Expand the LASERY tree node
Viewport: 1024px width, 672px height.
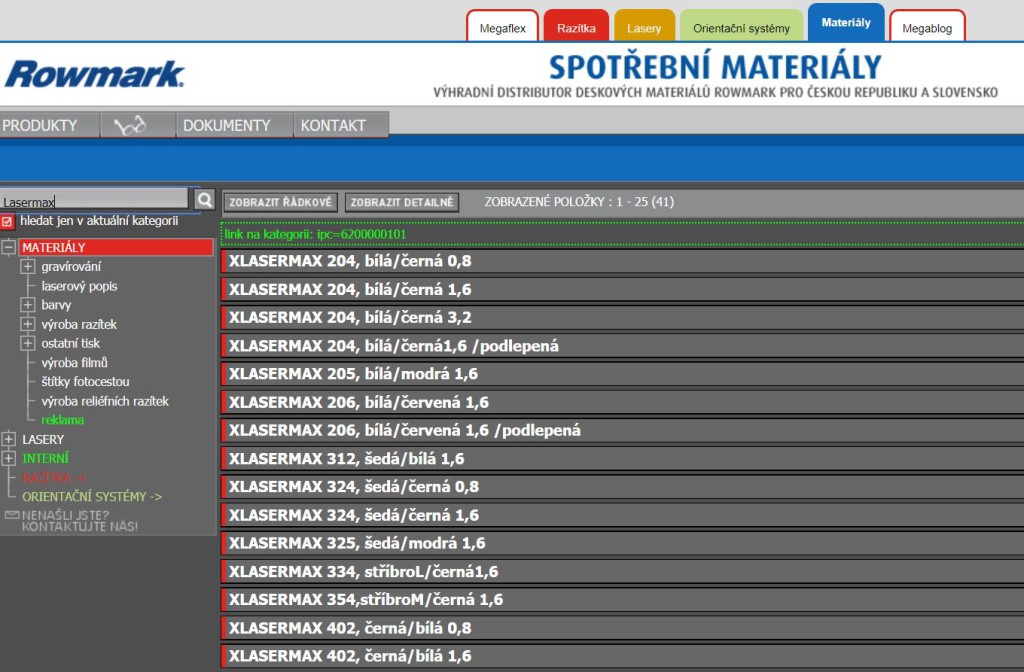point(9,439)
